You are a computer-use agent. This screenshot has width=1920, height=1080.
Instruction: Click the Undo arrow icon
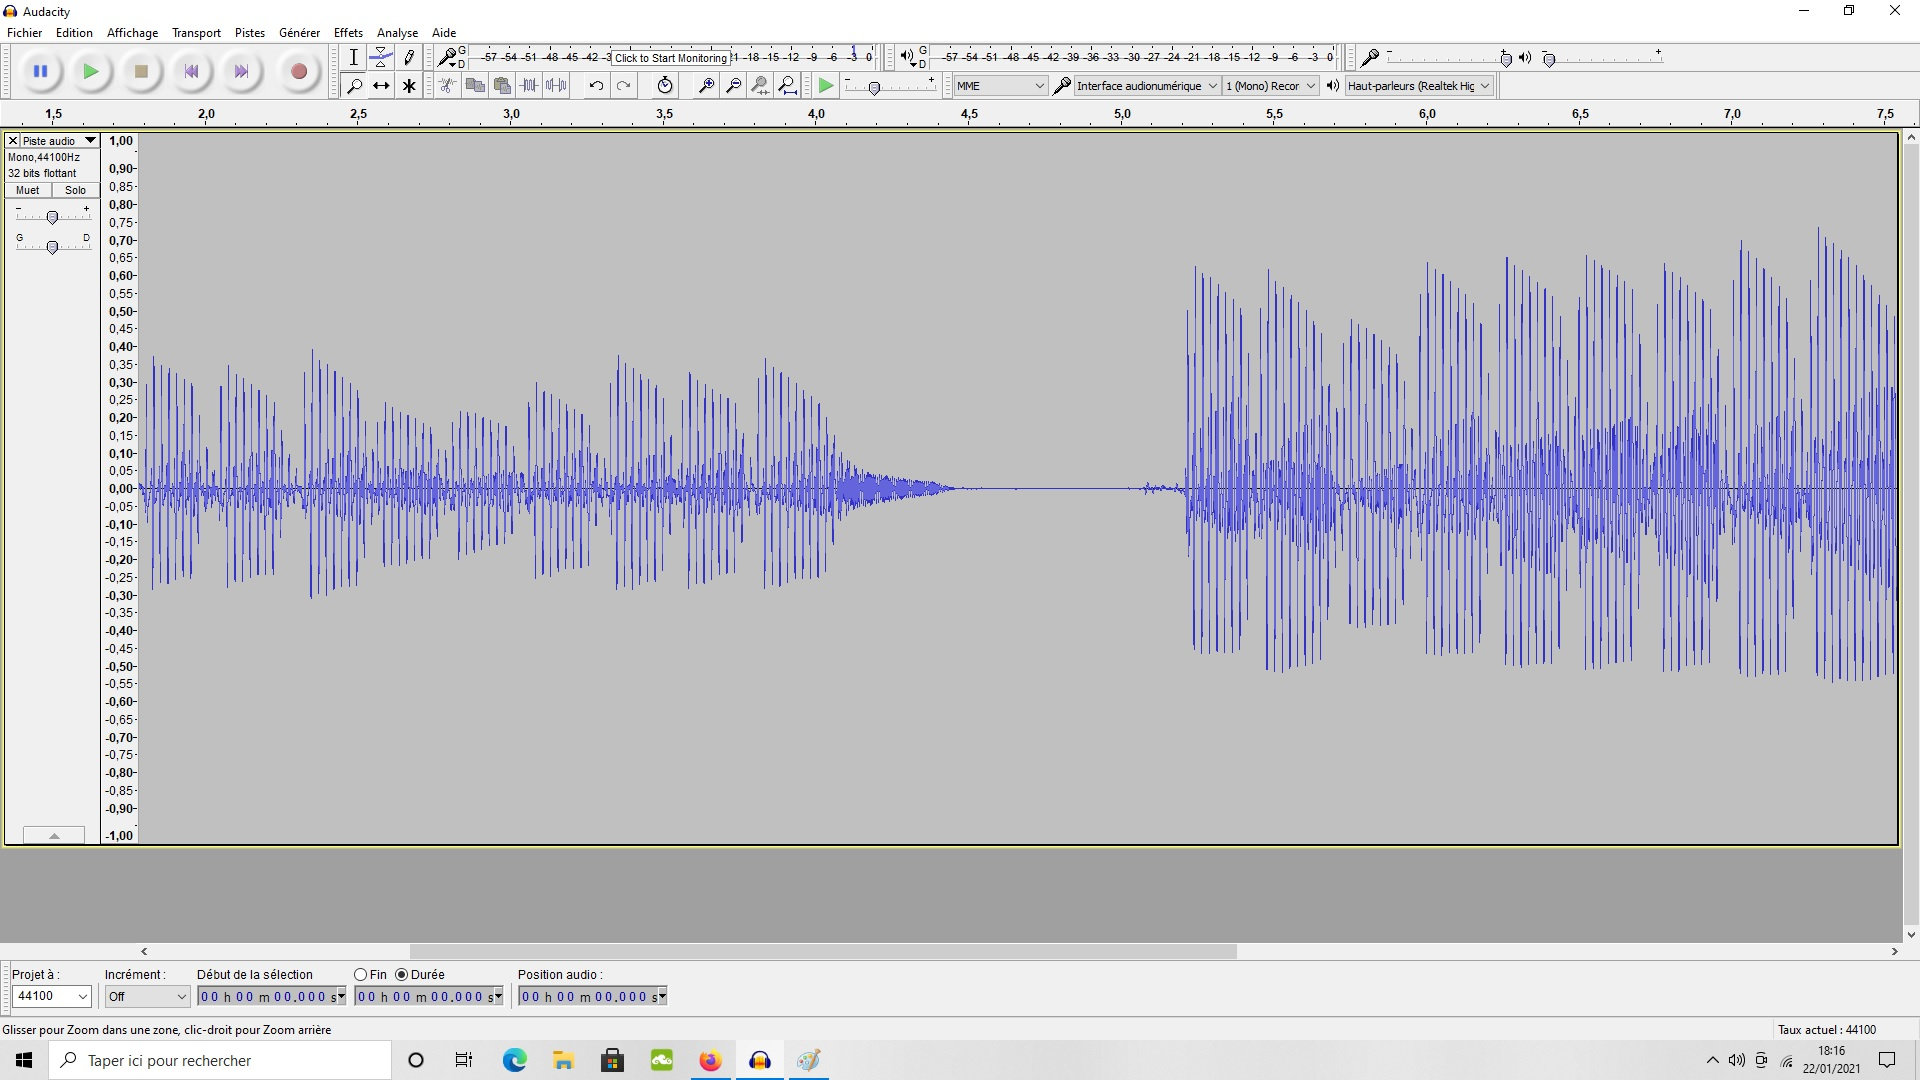[596, 86]
